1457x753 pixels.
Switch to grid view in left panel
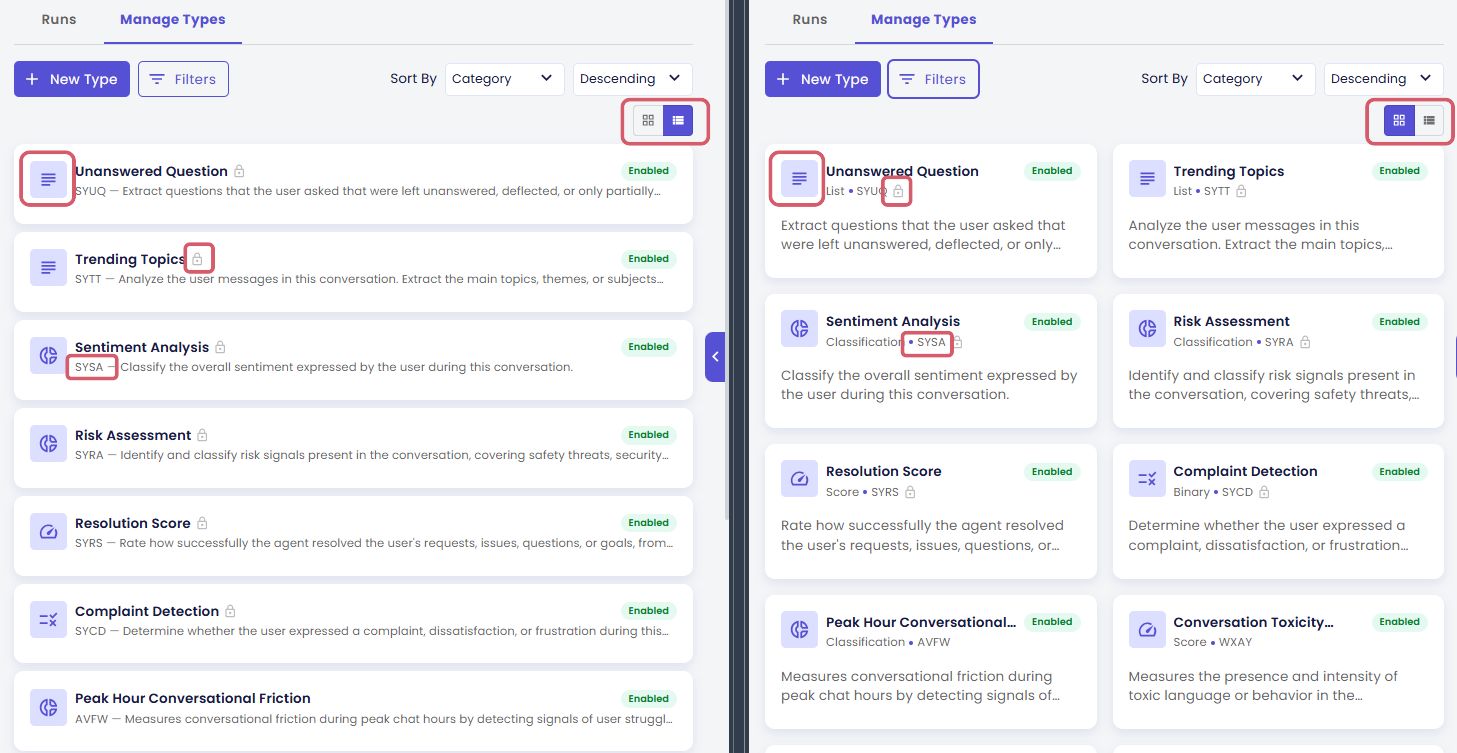(648, 121)
